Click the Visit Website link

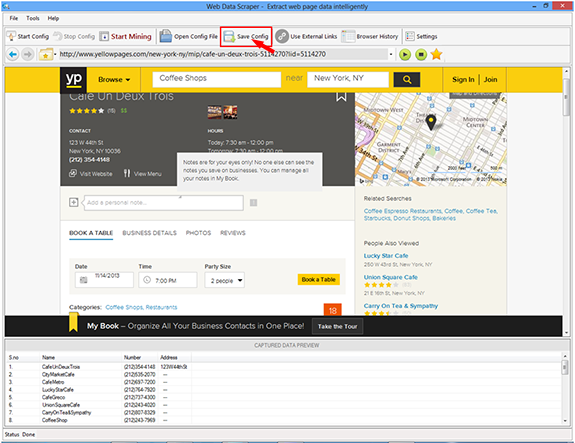pyautogui.click(x=91, y=173)
